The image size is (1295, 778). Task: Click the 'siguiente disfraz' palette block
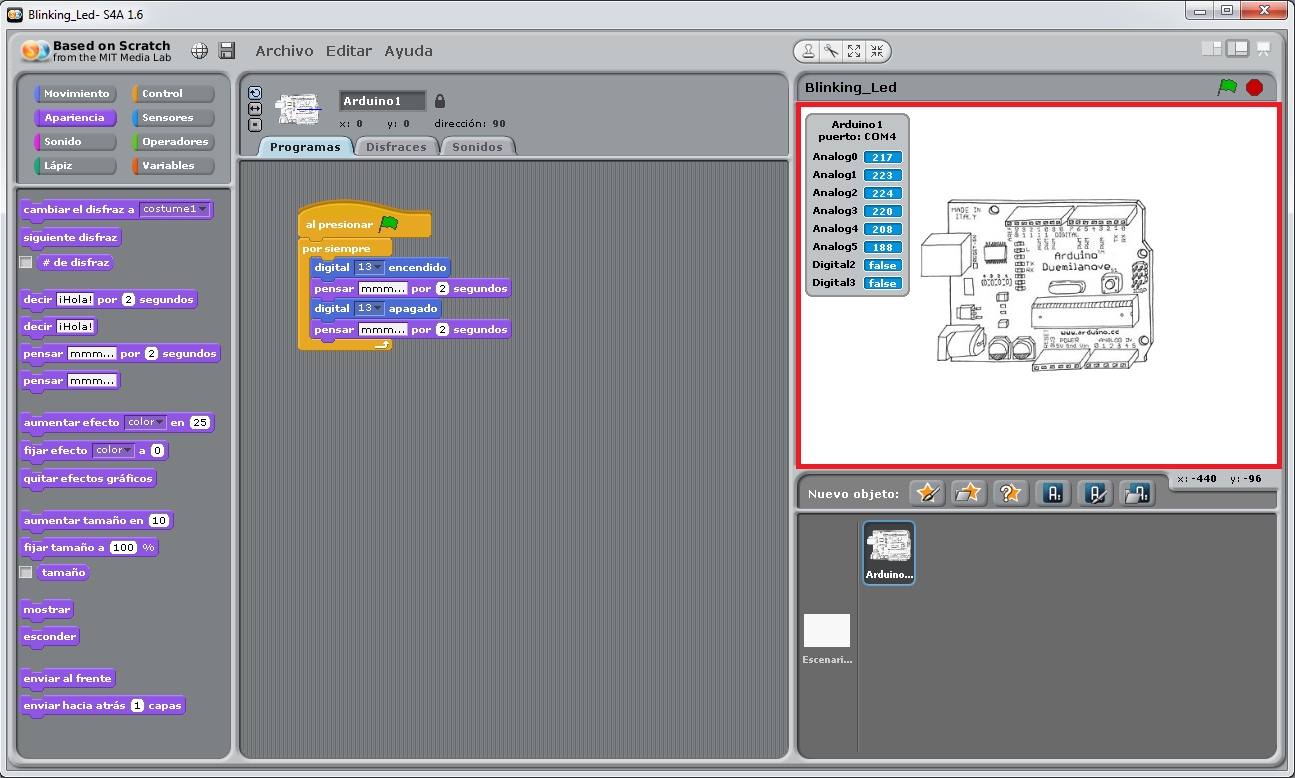pos(71,237)
